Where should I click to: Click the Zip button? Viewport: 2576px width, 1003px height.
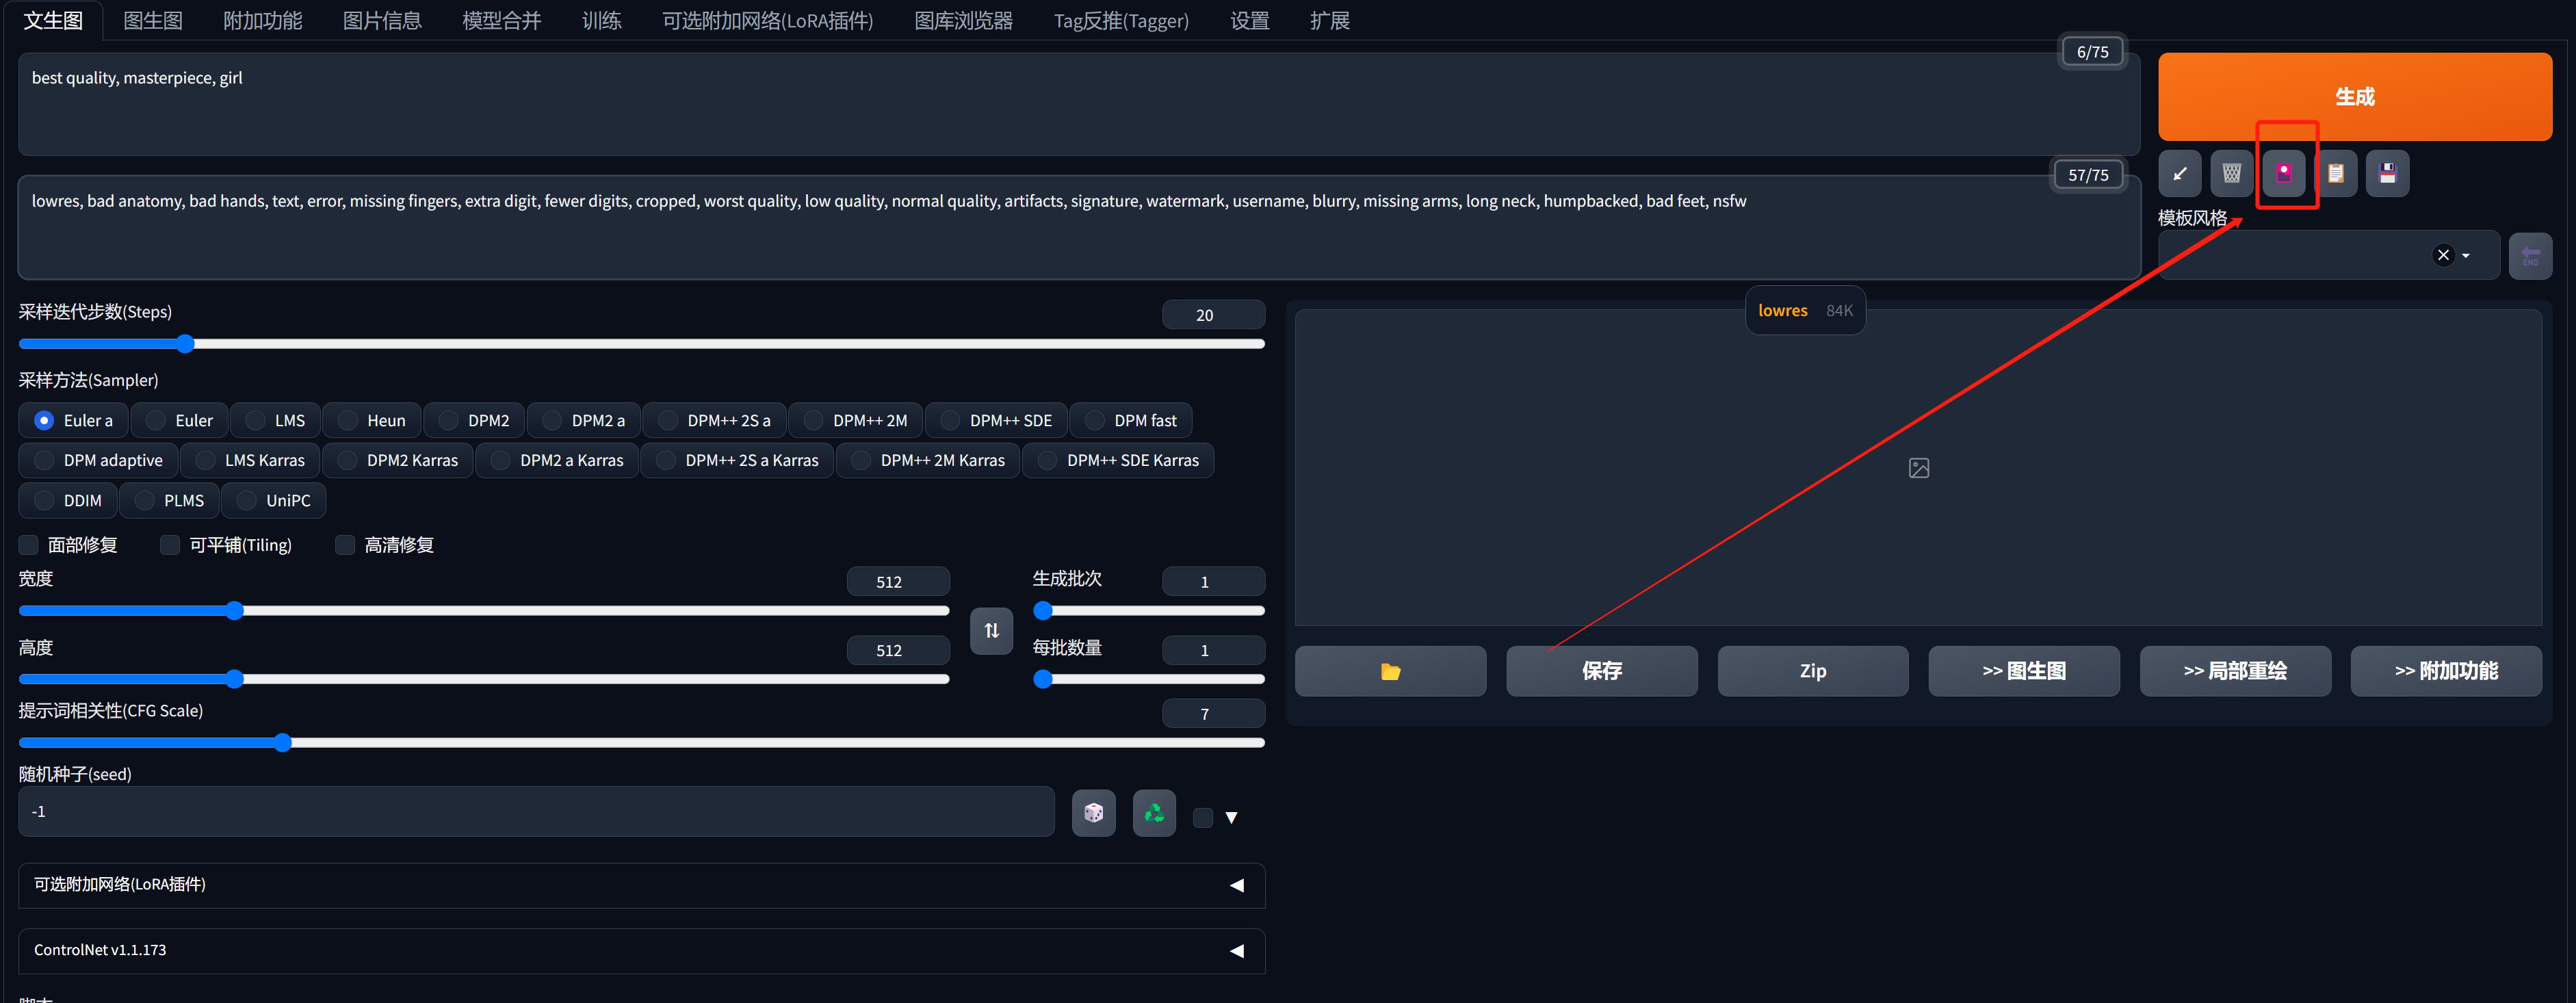[x=1812, y=670]
